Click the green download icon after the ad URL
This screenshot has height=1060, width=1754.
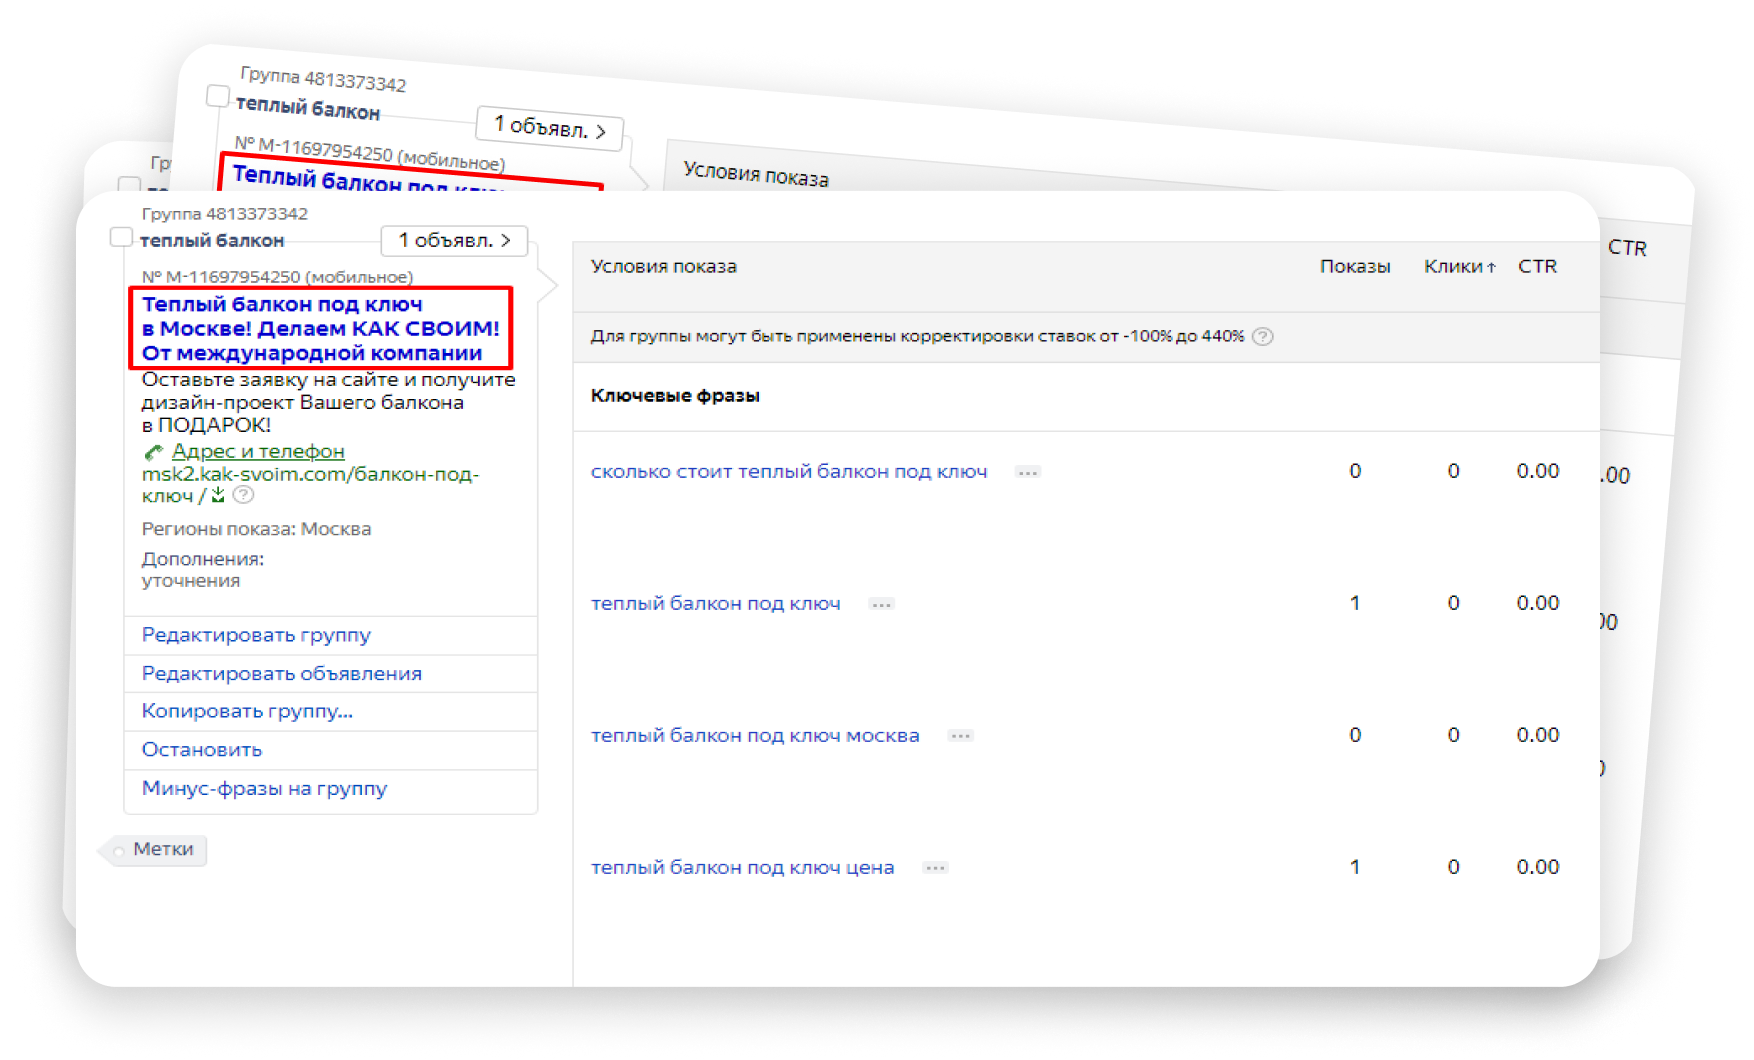coord(217,495)
